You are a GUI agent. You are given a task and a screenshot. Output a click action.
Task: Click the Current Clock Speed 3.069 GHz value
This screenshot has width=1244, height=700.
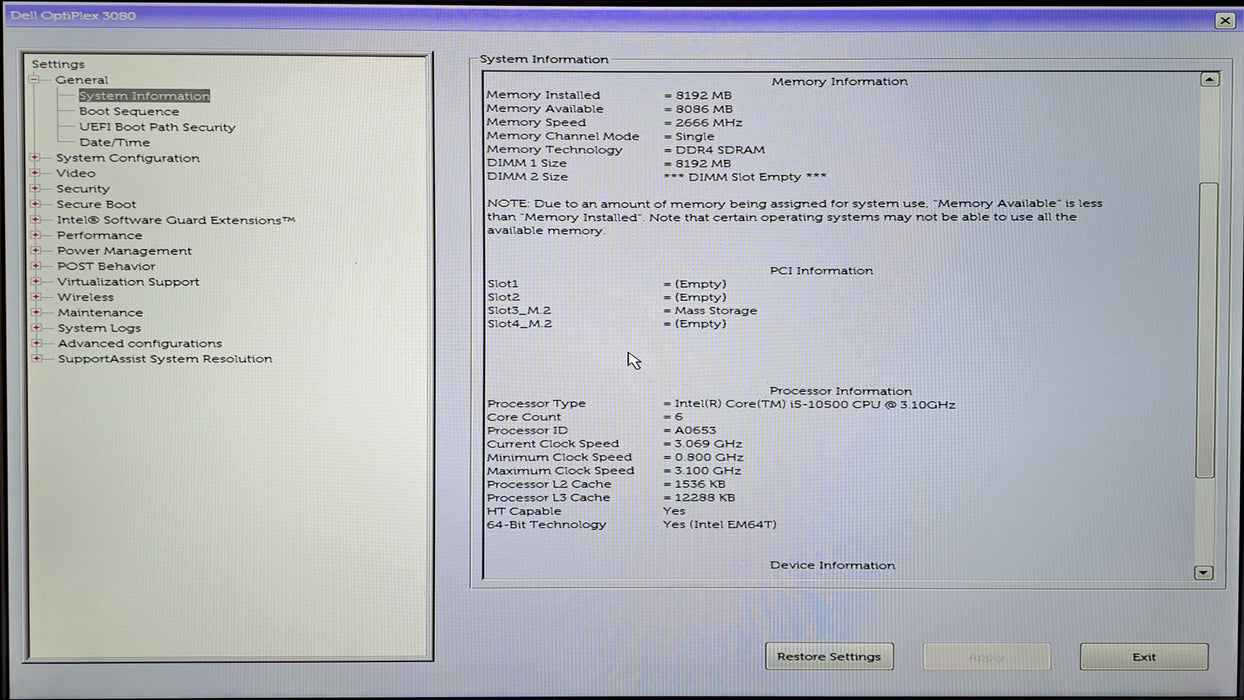702,444
